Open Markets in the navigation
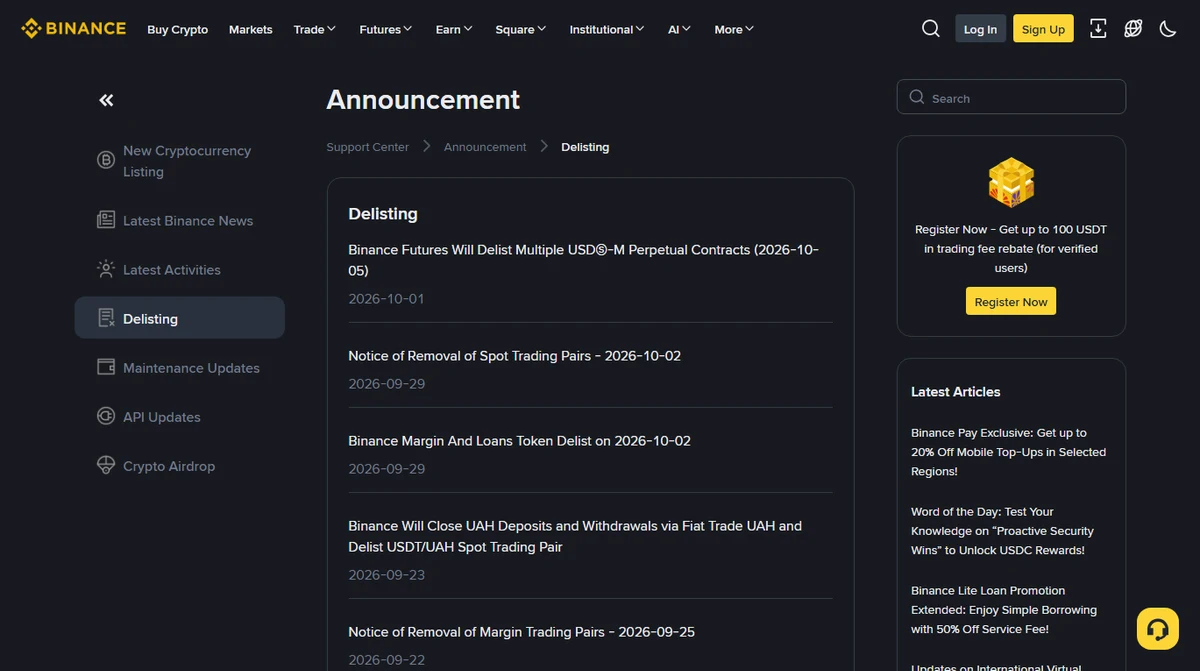 tap(250, 29)
